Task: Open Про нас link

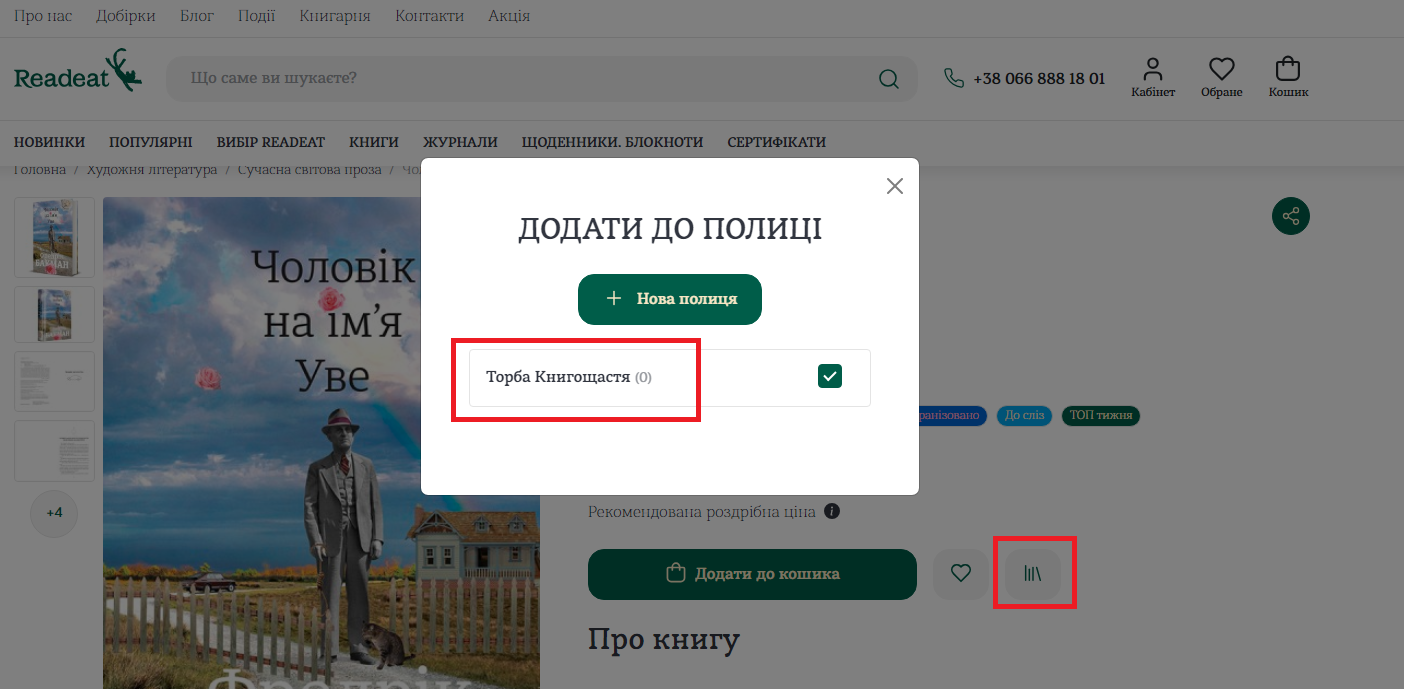Action: click(x=43, y=16)
